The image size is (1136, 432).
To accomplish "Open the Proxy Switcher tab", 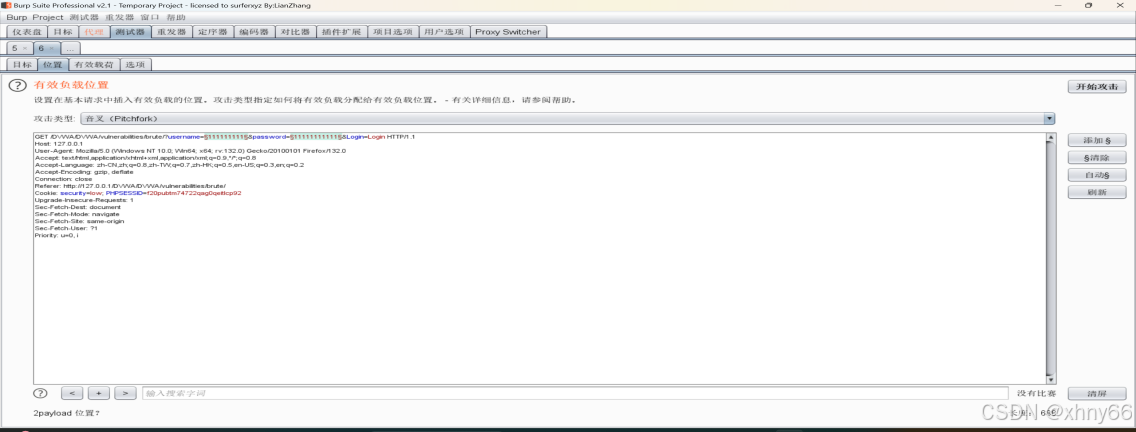I will (509, 32).
